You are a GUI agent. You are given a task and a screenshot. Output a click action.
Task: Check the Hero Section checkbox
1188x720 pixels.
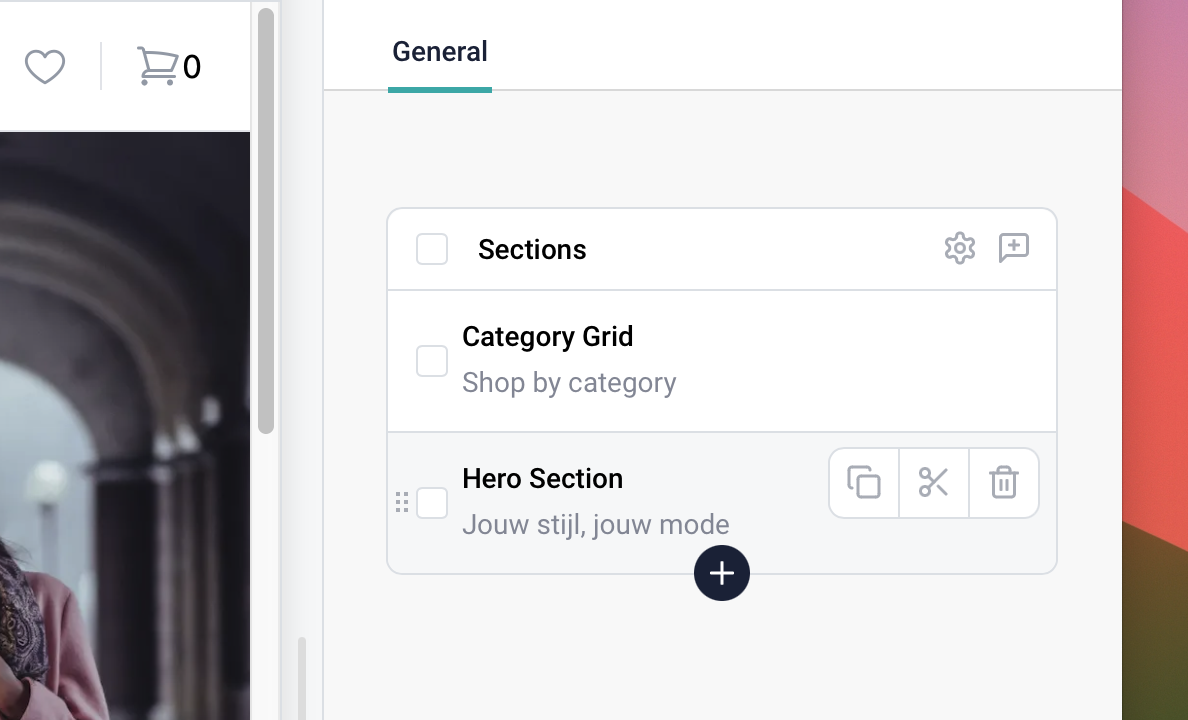click(432, 503)
